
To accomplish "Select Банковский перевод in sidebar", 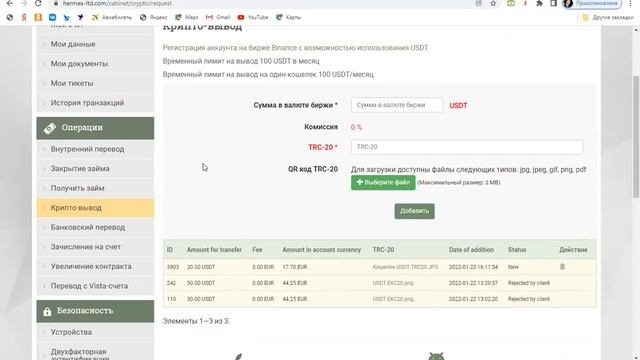I will click(96, 227).
